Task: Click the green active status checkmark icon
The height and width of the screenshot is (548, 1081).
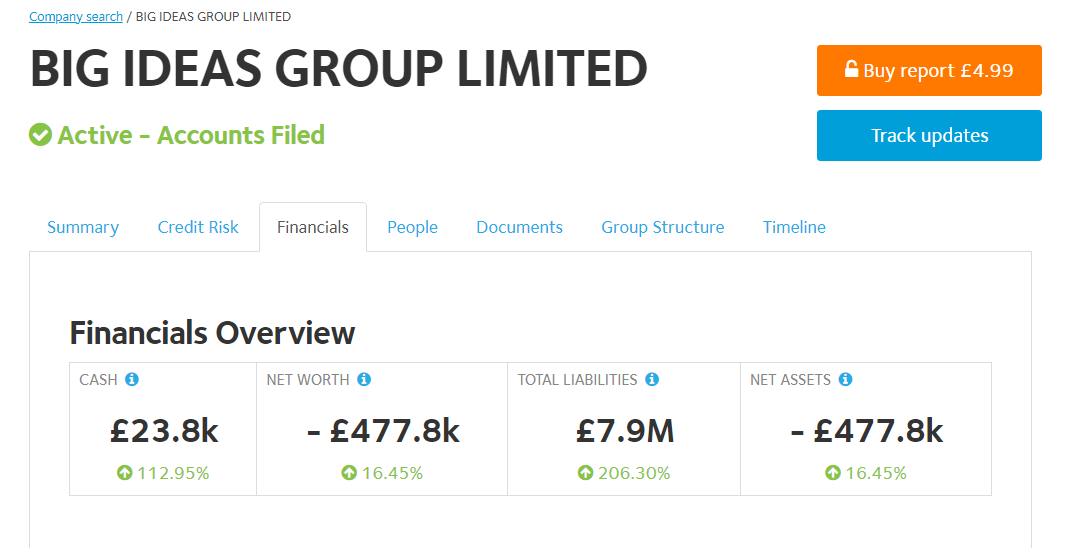Action: point(41,134)
